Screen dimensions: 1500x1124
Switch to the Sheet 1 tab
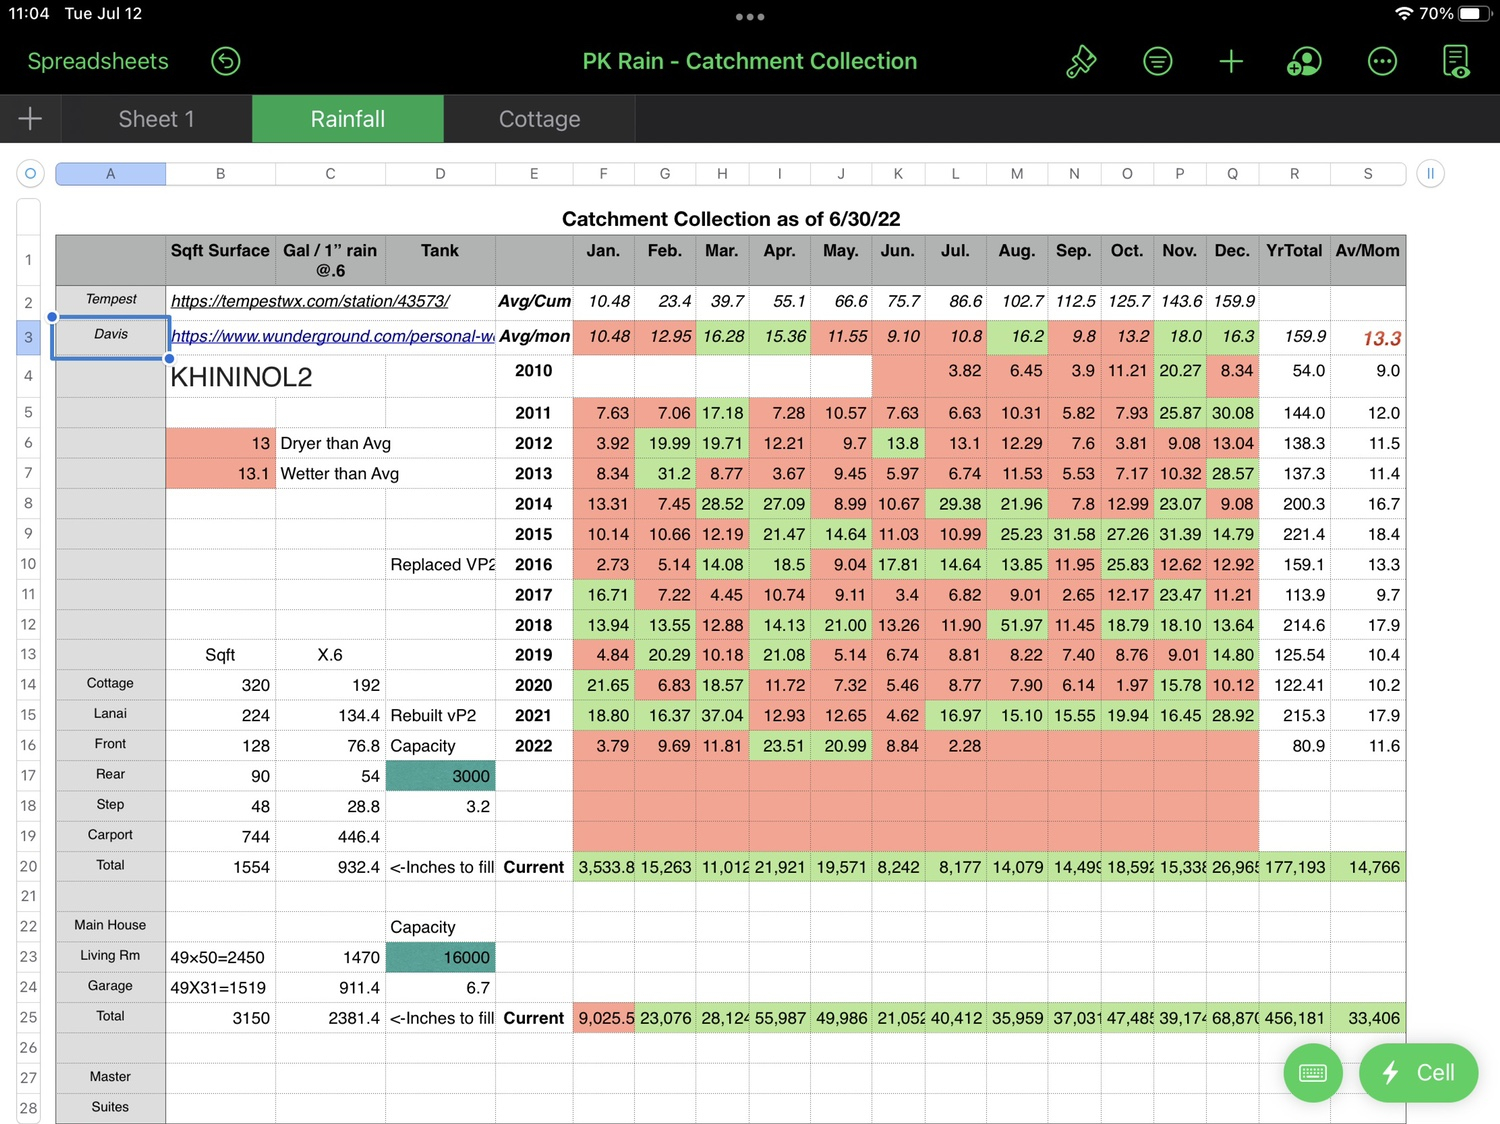[x=156, y=119]
